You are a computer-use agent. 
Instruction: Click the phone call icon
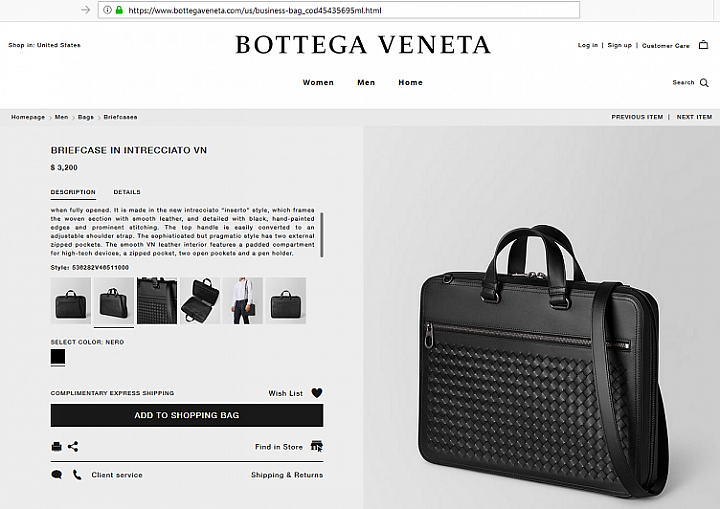tap(77, 475)
